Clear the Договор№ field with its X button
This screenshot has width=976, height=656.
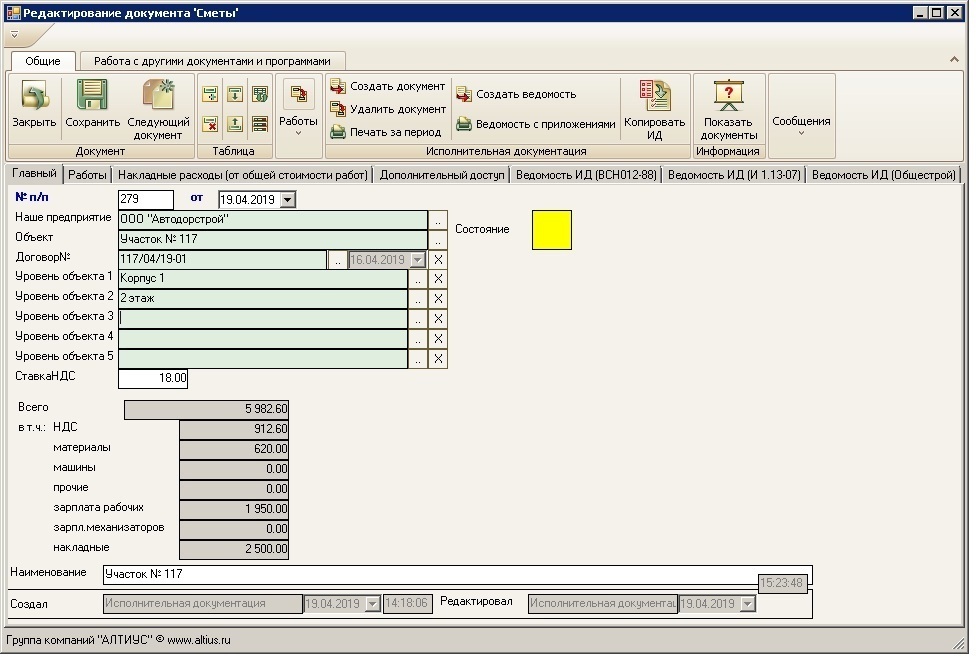438,260
